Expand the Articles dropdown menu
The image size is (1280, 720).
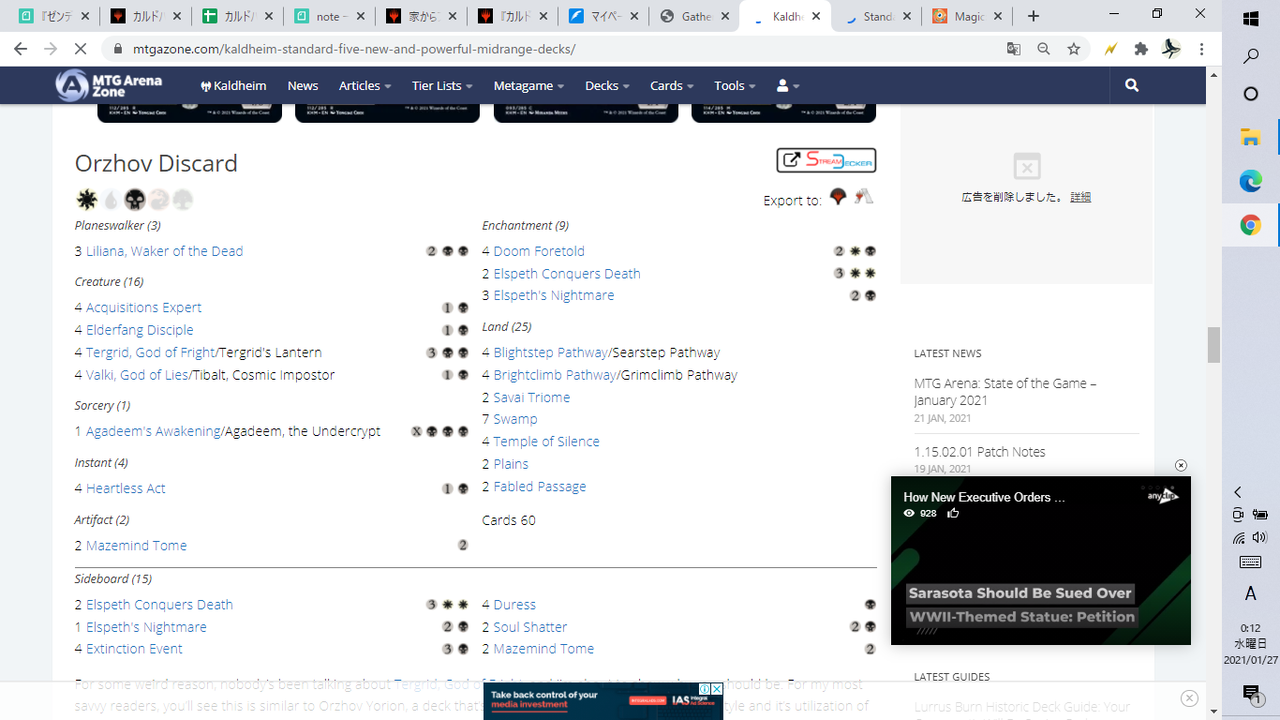pos(365,86)
